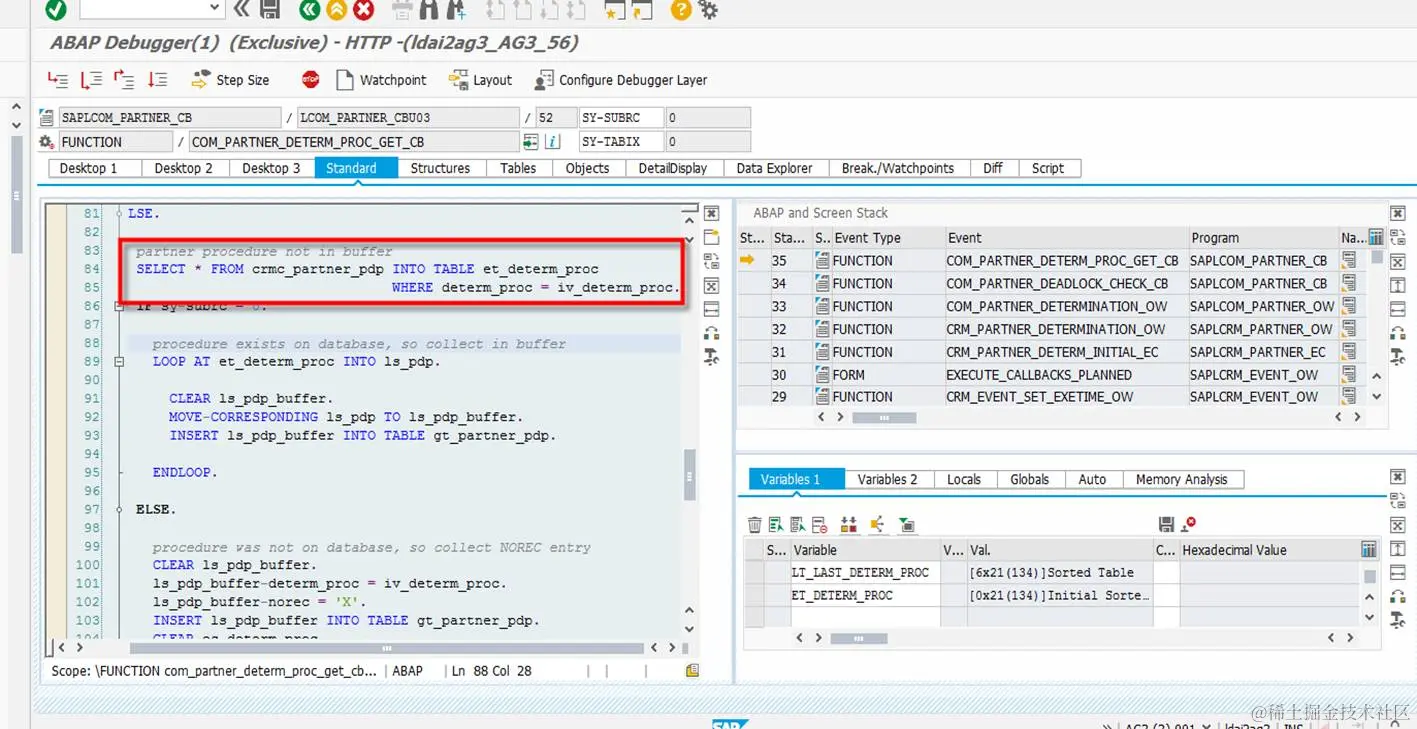The height and width of the screenshot is (729, 1417).
Task: Switch to the Tables tab
Action: [x=518, y=168]
